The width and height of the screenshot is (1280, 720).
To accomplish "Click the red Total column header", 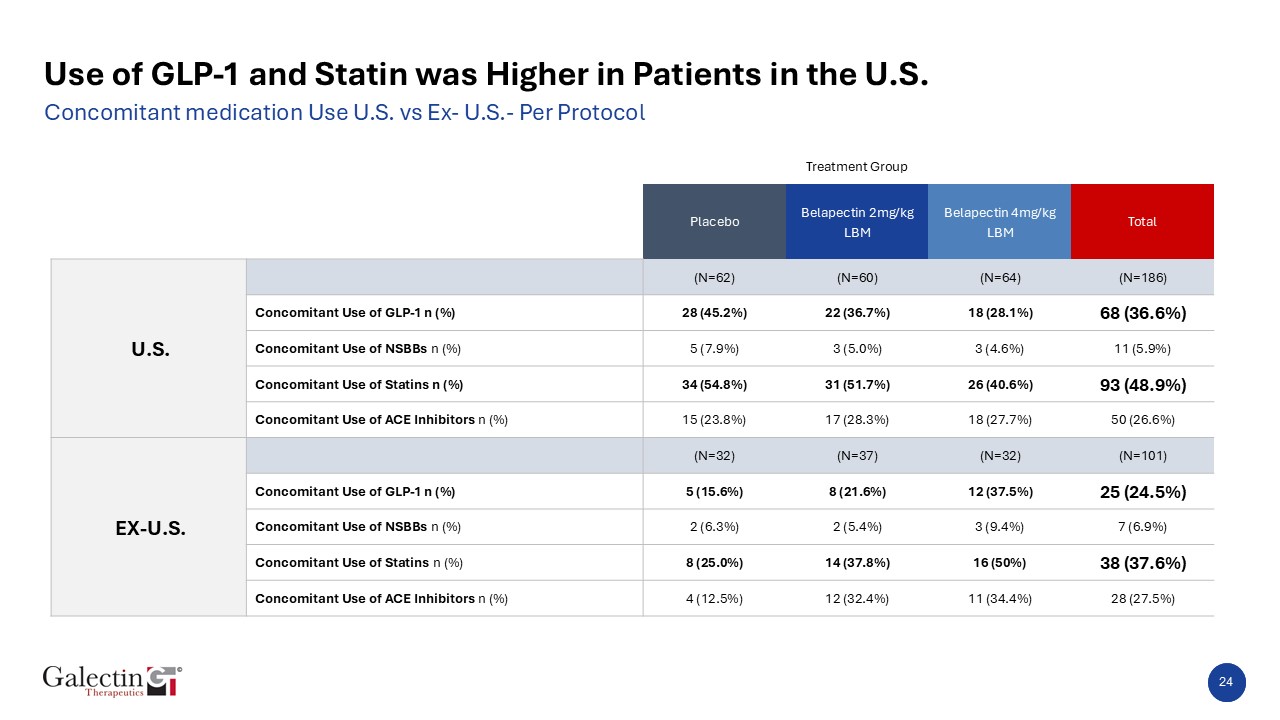I will tap(1142, 221).
